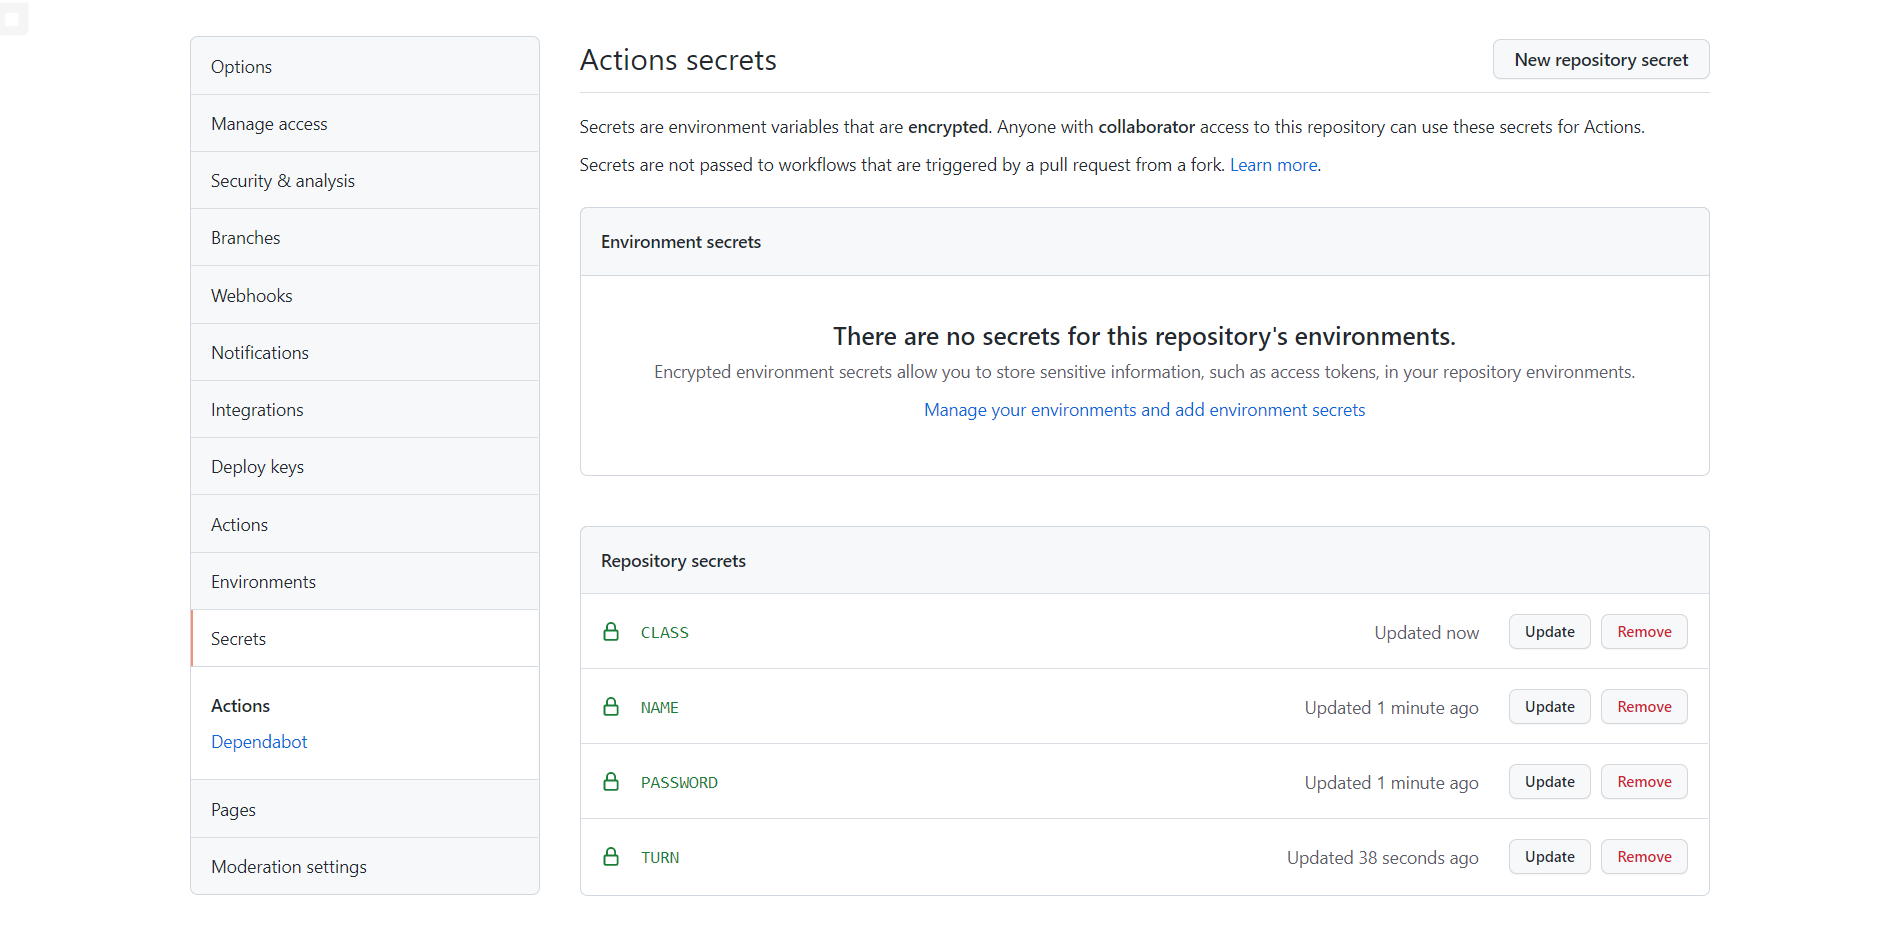Switch to Environments settings page
Screen dimensions: 1897x945
(x=263, y=582)
